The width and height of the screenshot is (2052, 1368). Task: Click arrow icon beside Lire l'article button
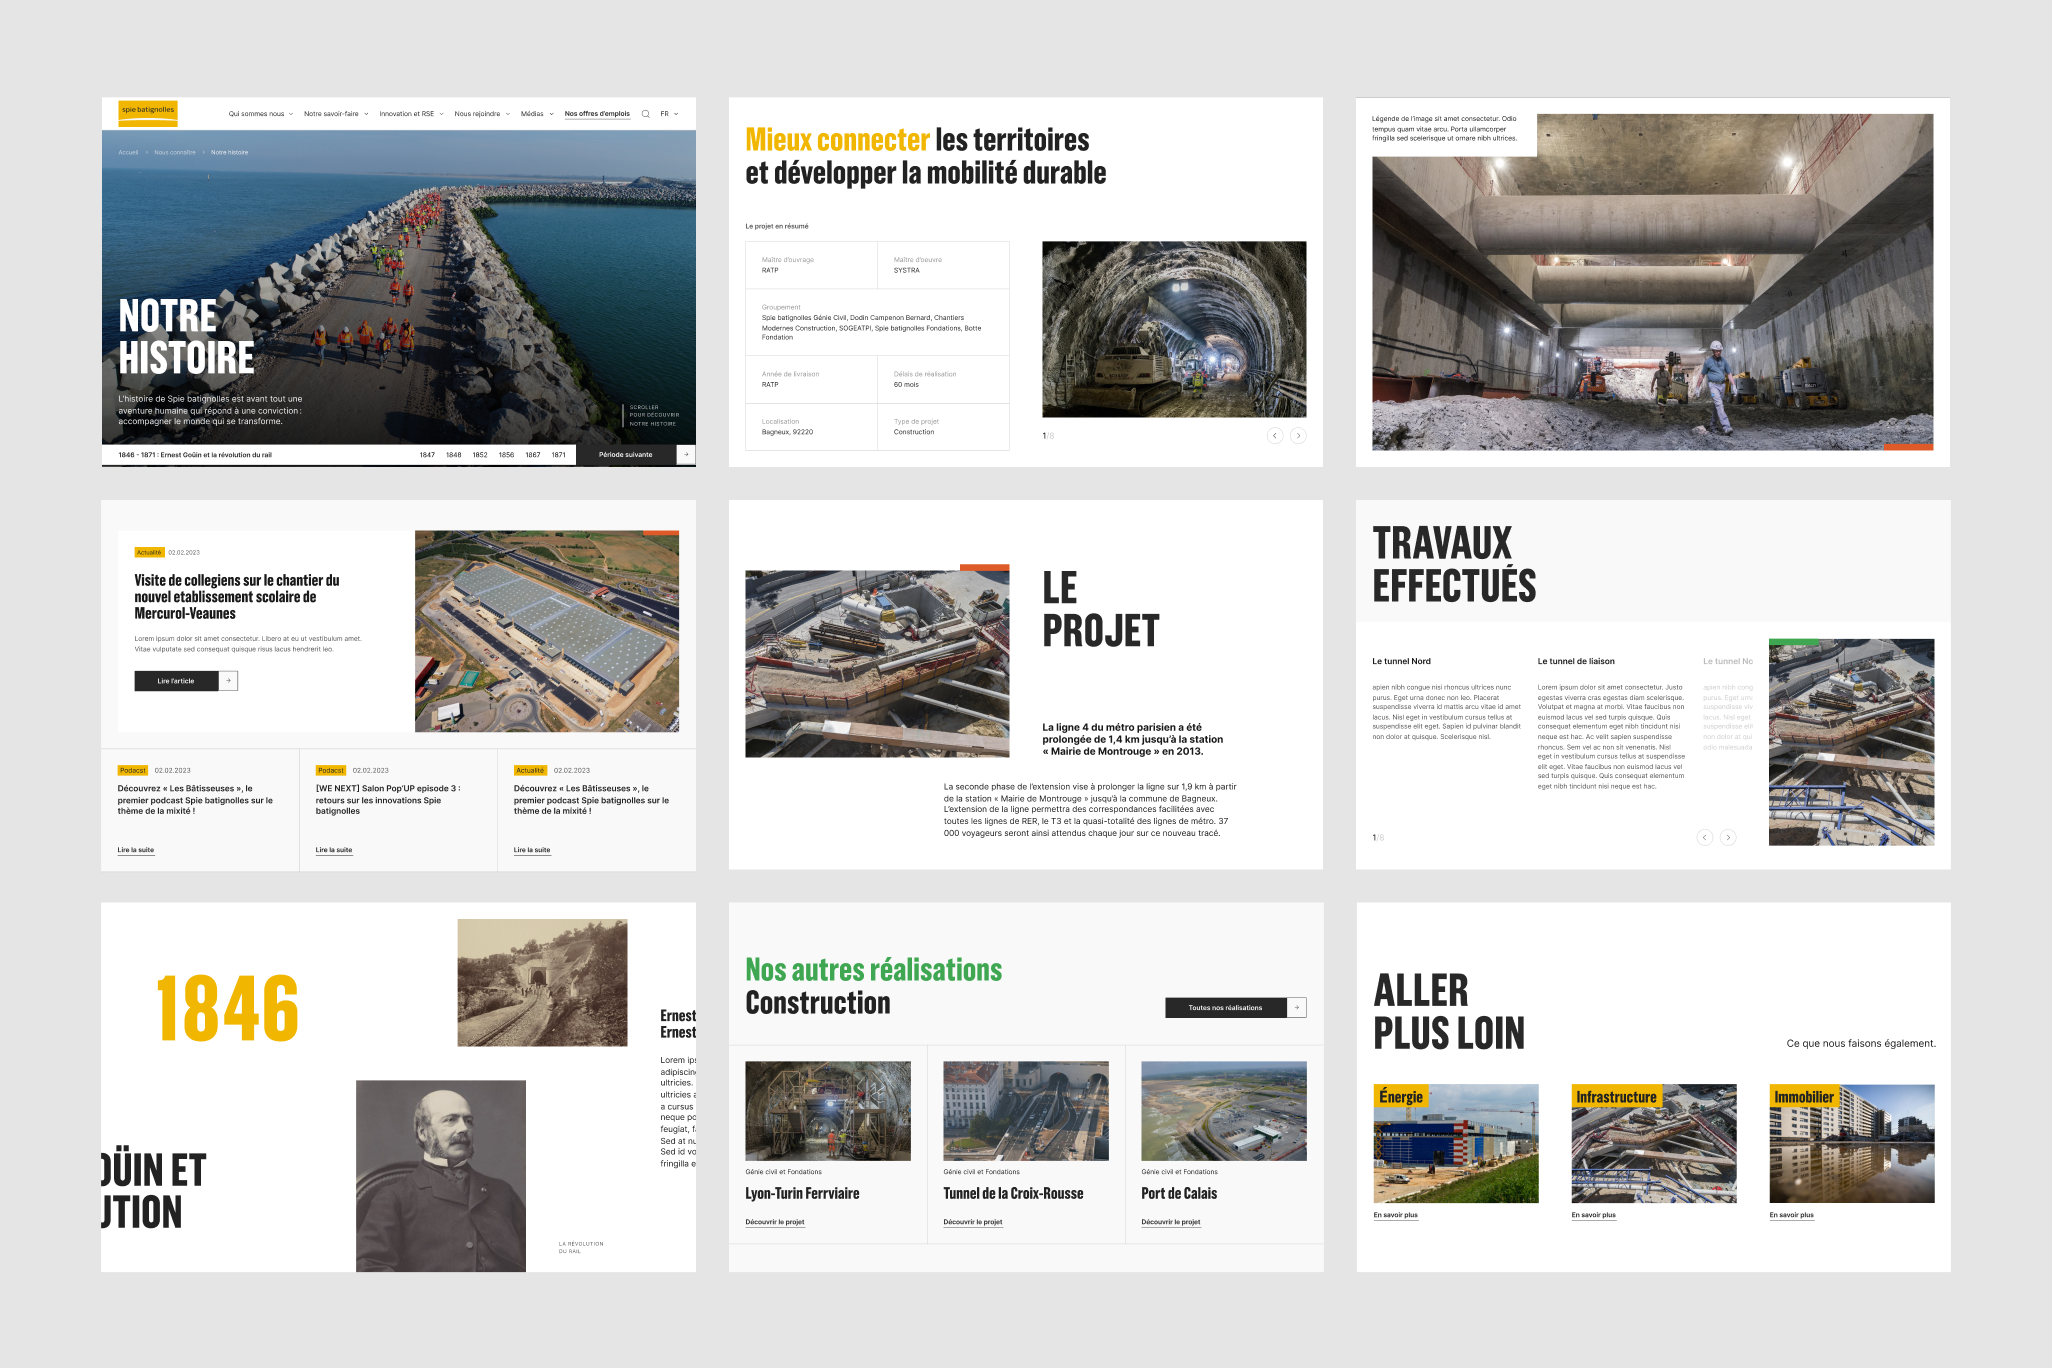229,681
